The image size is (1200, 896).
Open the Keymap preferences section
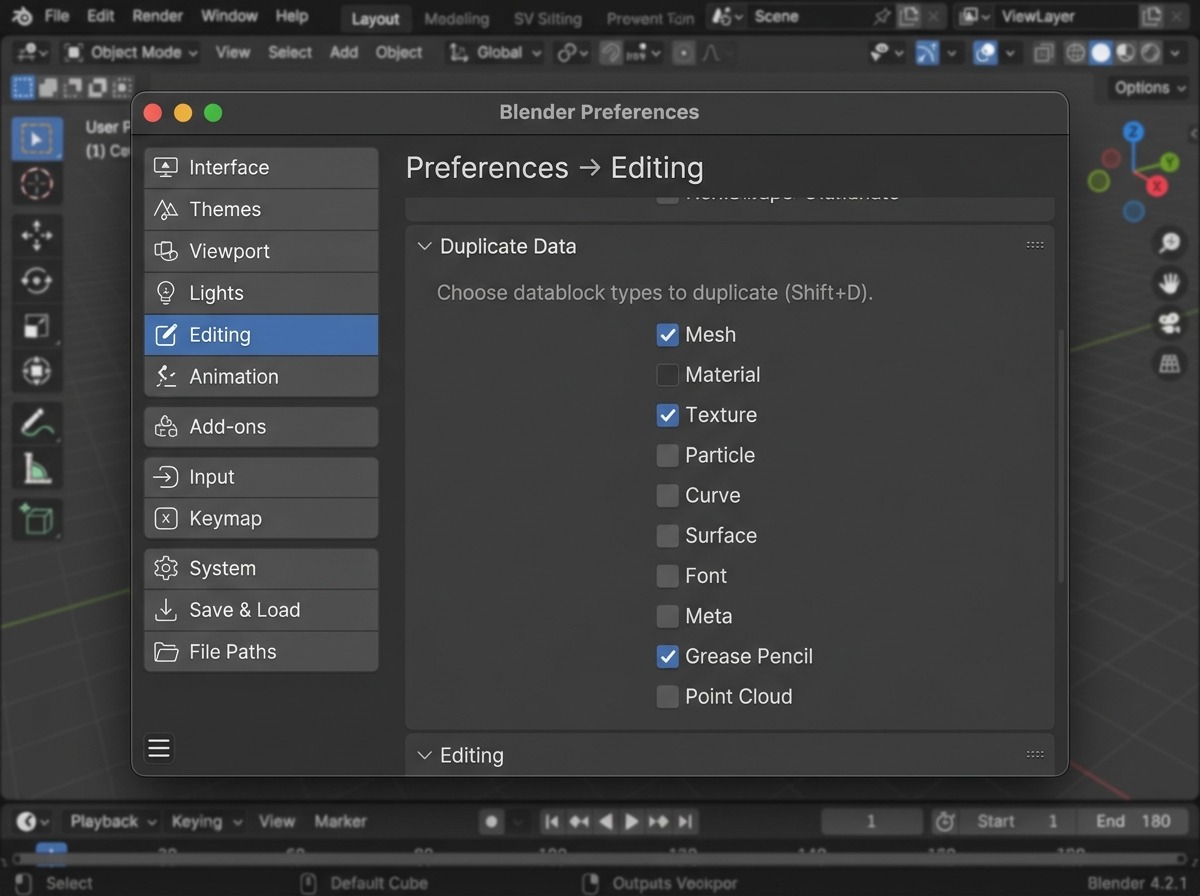[x=261, y=519]
